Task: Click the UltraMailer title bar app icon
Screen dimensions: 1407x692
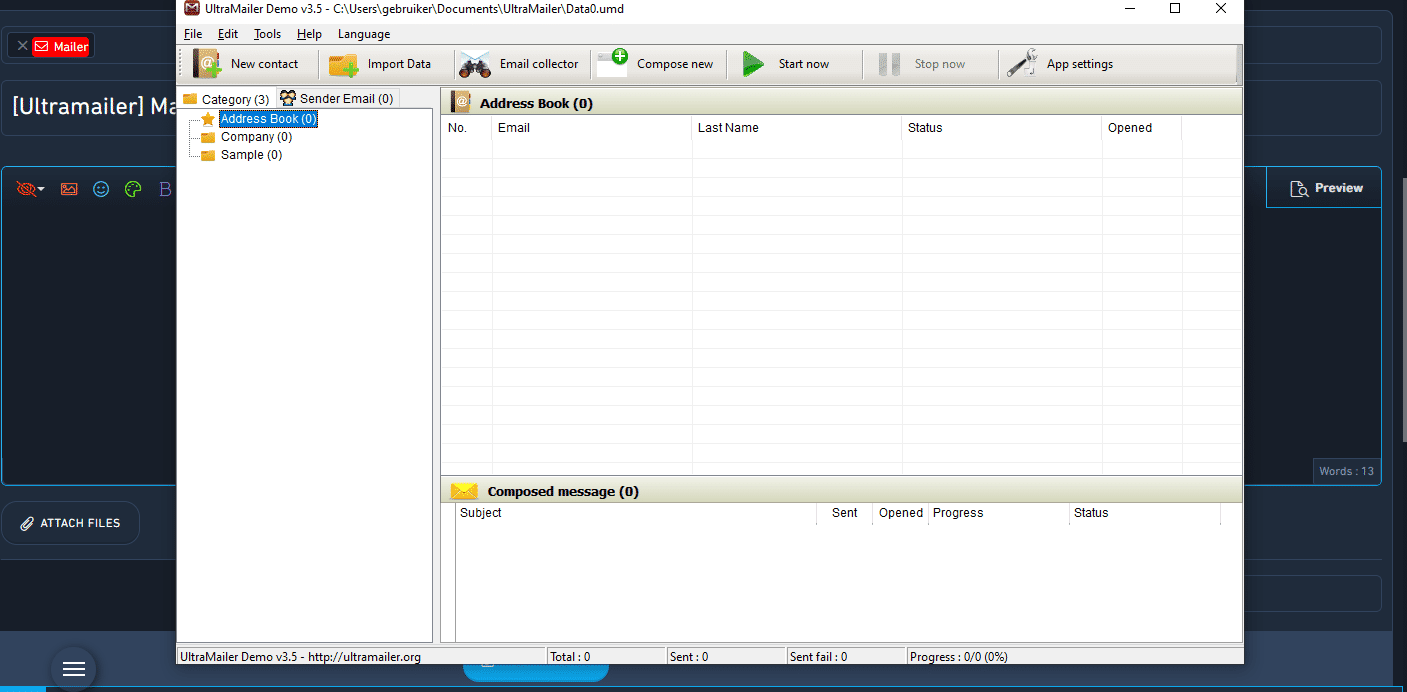Action: [x=192, y=8]
